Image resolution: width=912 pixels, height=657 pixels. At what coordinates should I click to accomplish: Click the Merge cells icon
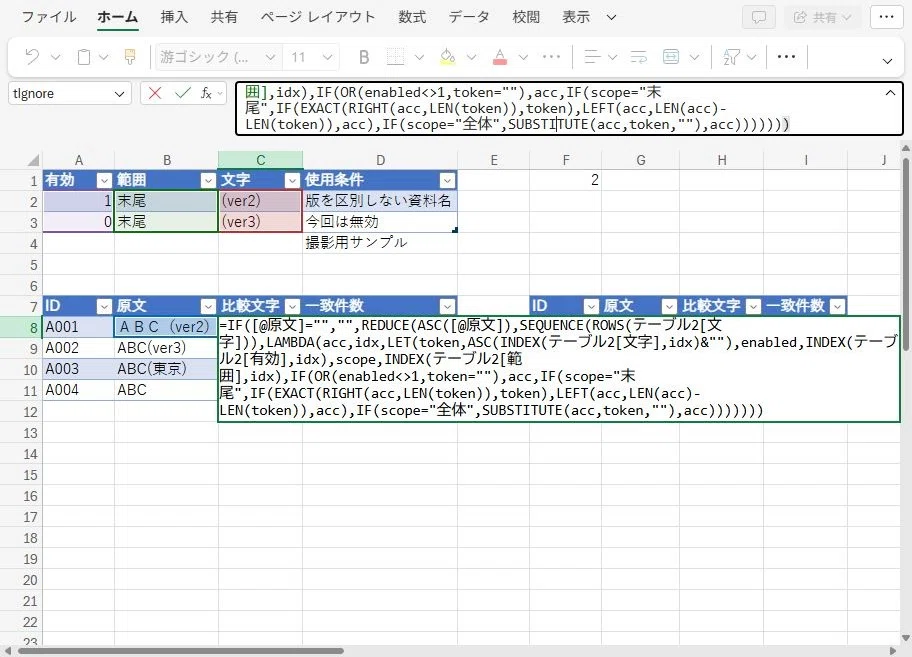click(x=671, y=57)
